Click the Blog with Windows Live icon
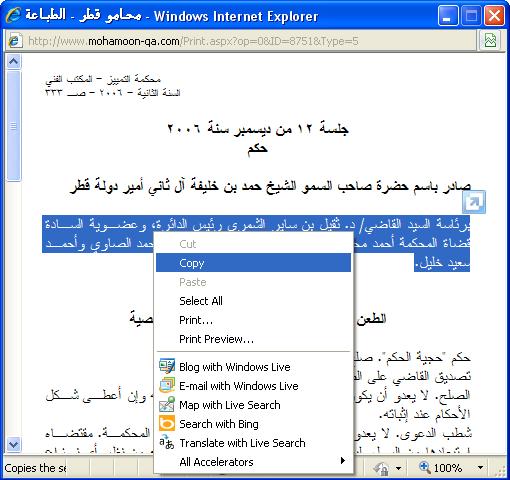The width and height of the screenshot is (510, 480). (x=167, y=367)
